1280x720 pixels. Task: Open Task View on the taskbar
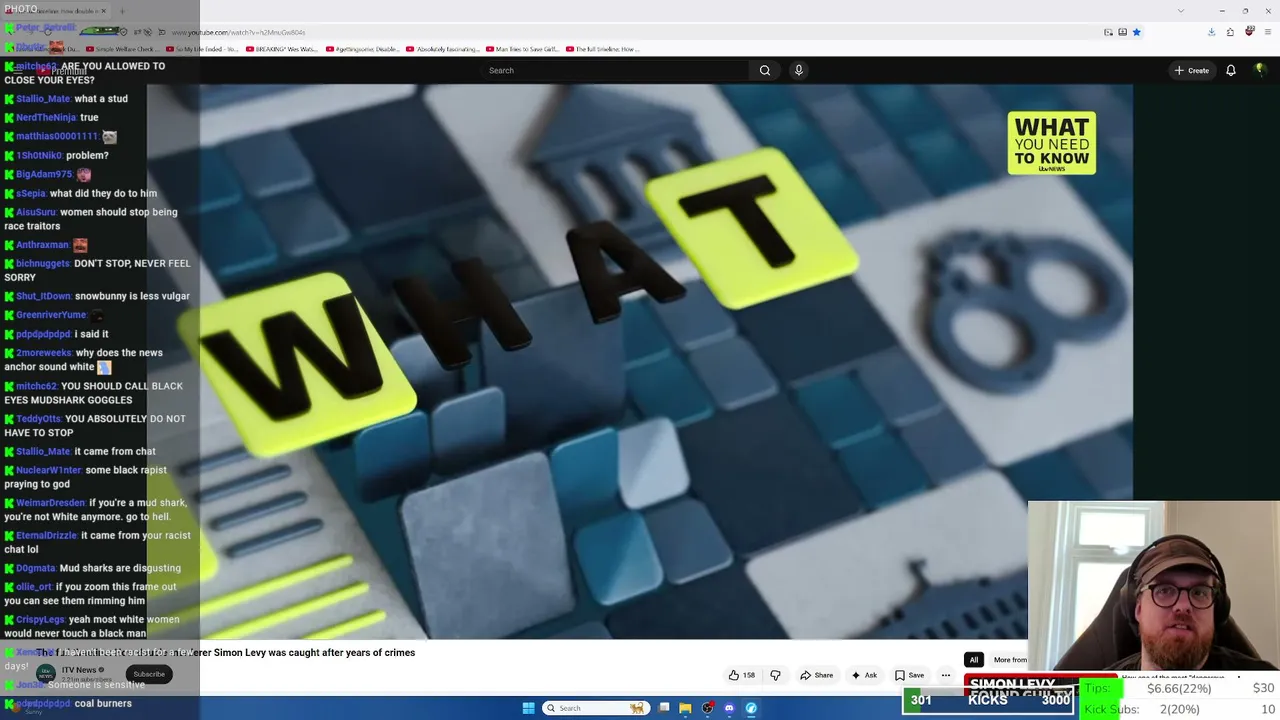click(663, 708)
